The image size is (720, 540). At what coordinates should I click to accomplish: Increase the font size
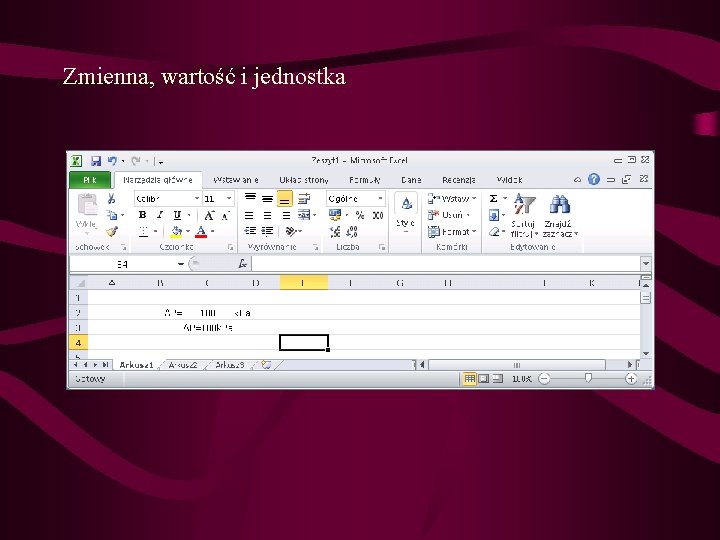(x=209, y=215)
